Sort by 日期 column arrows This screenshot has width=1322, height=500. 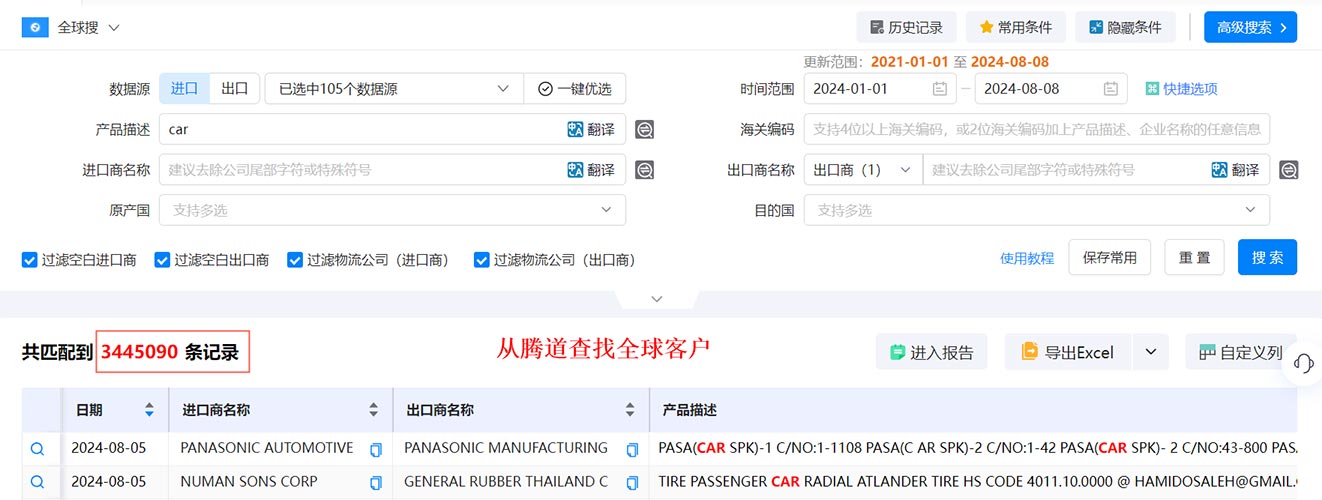150,410
